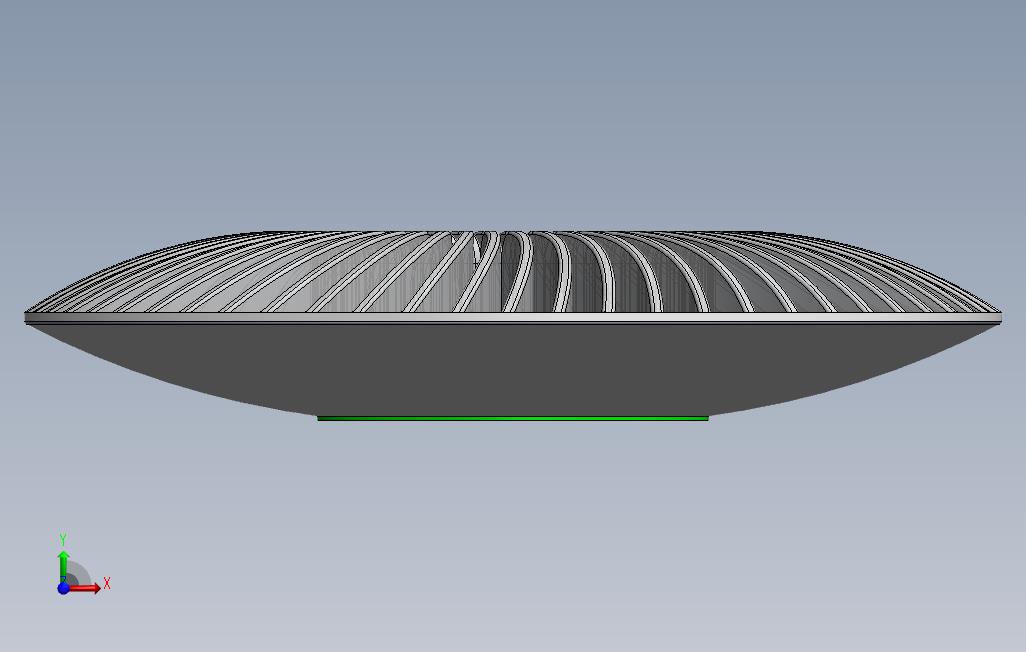Viewport: 1026px width, 652px height.
Task: Select the thin rim edge band
Action: [x=512, y=318]
